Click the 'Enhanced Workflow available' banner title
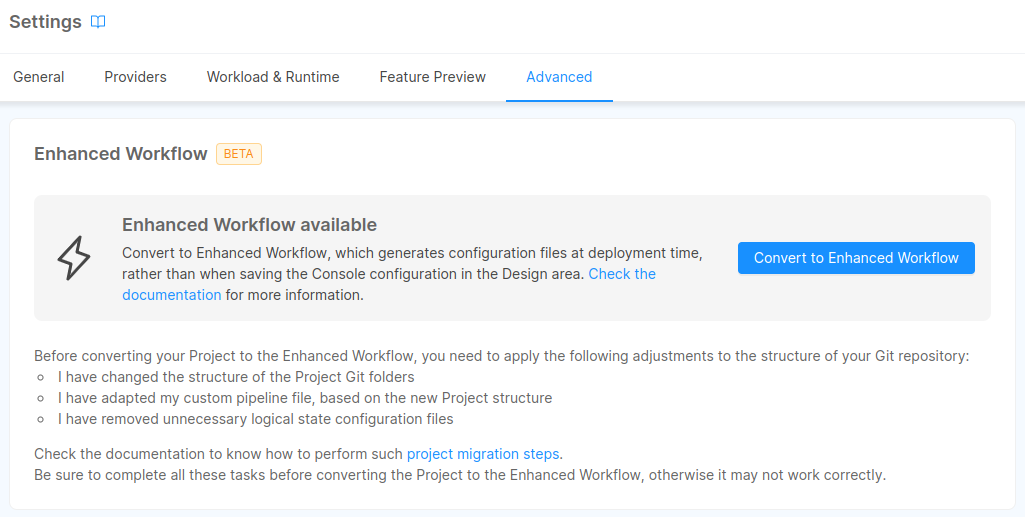 tap(249, 225)
